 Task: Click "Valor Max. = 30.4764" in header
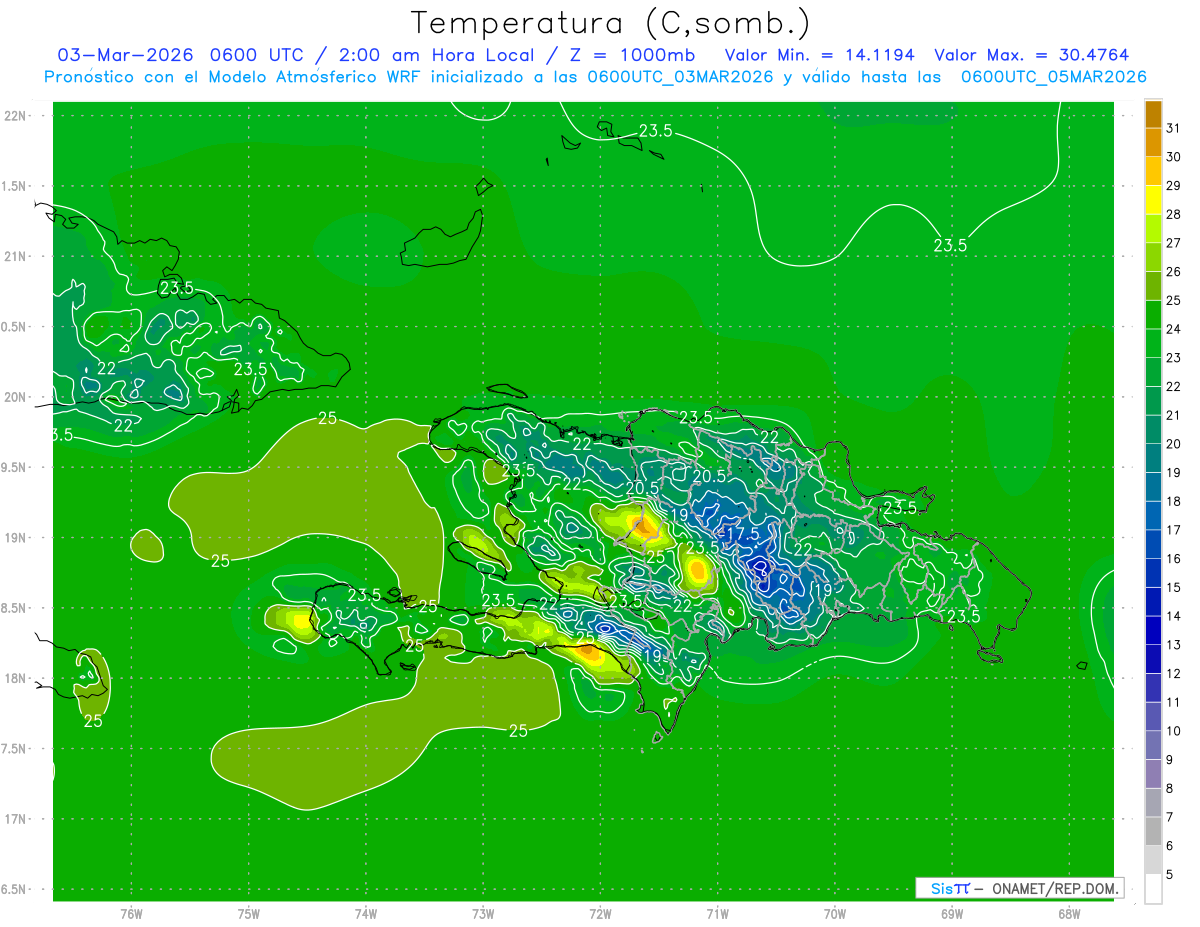(x=1032, y=55)
